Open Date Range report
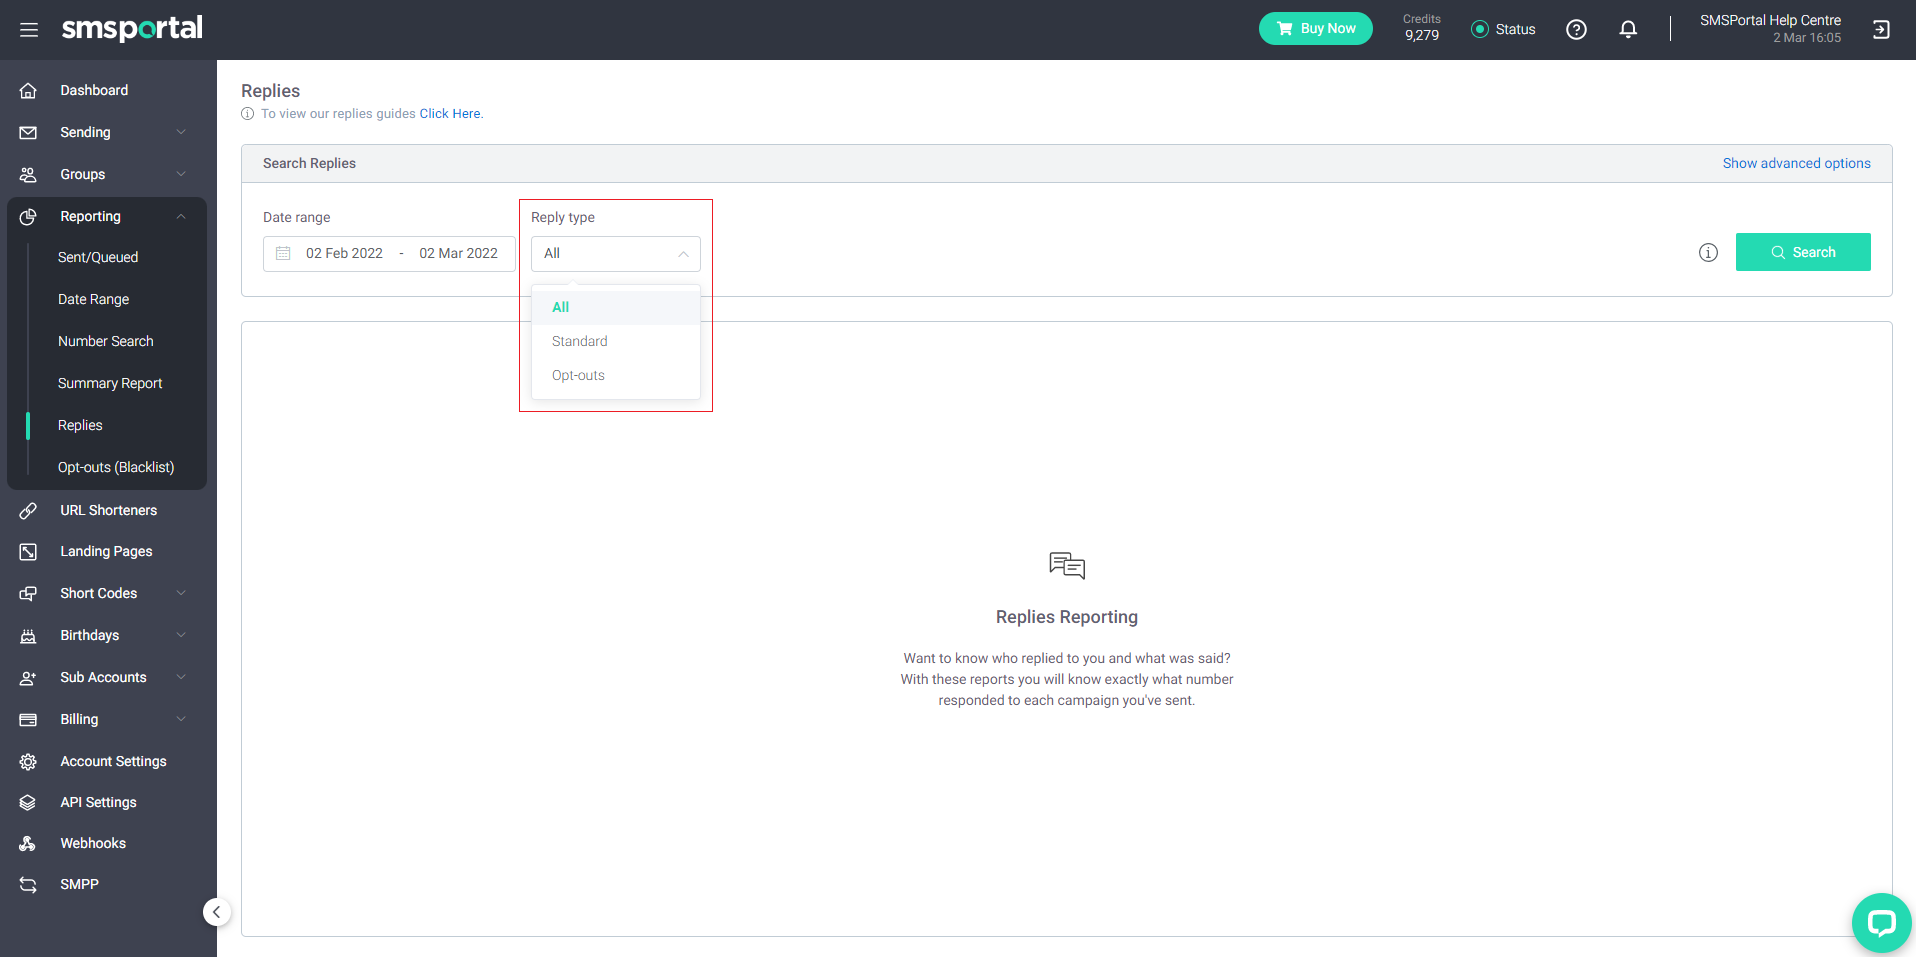Image resolution: width=1916 pixels, height=957 pixels. click(93, 299)
